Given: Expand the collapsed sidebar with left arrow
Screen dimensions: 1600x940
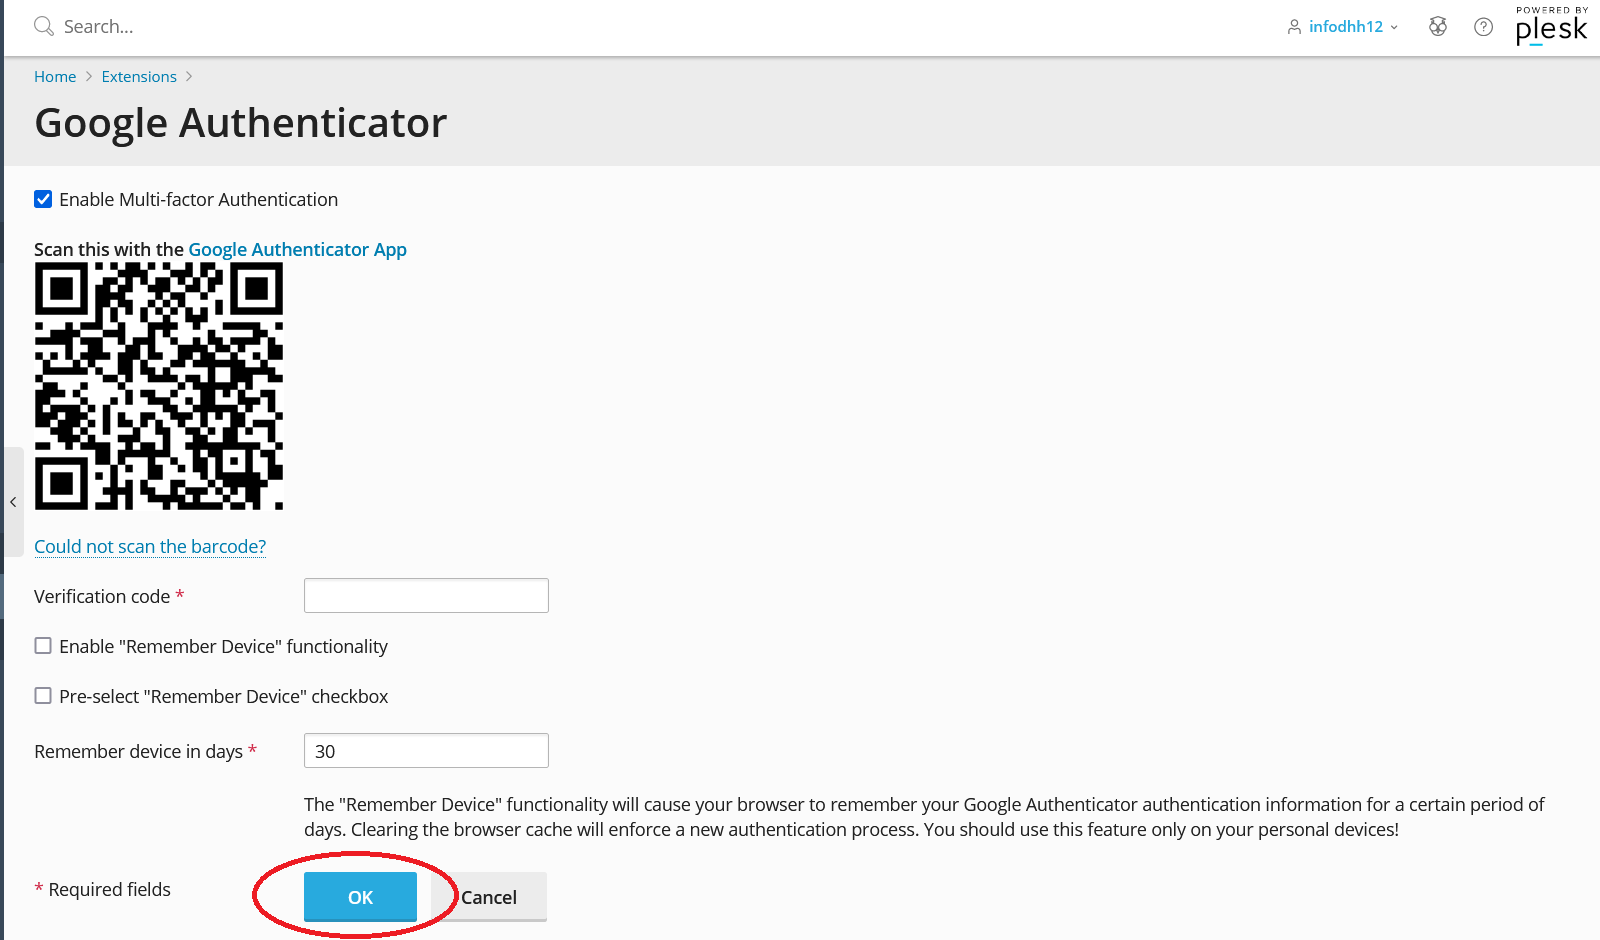Looking at the screenshot, I should (x=13, y=502).
